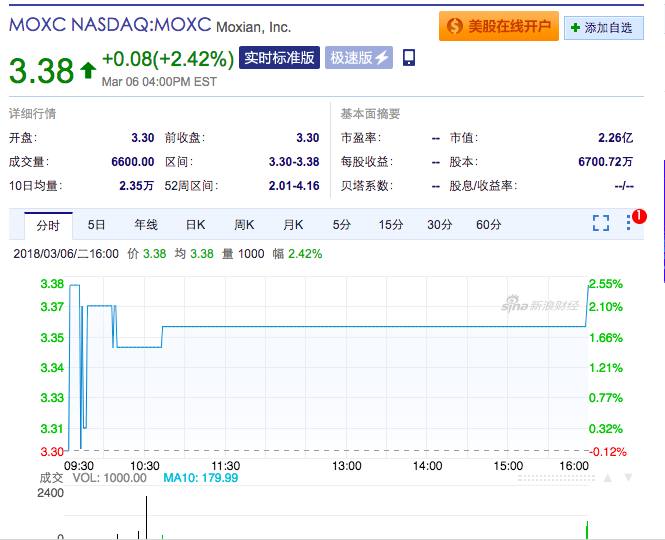Select the 月K chart tab
The image size is (665, 540).
pos(293,225)
